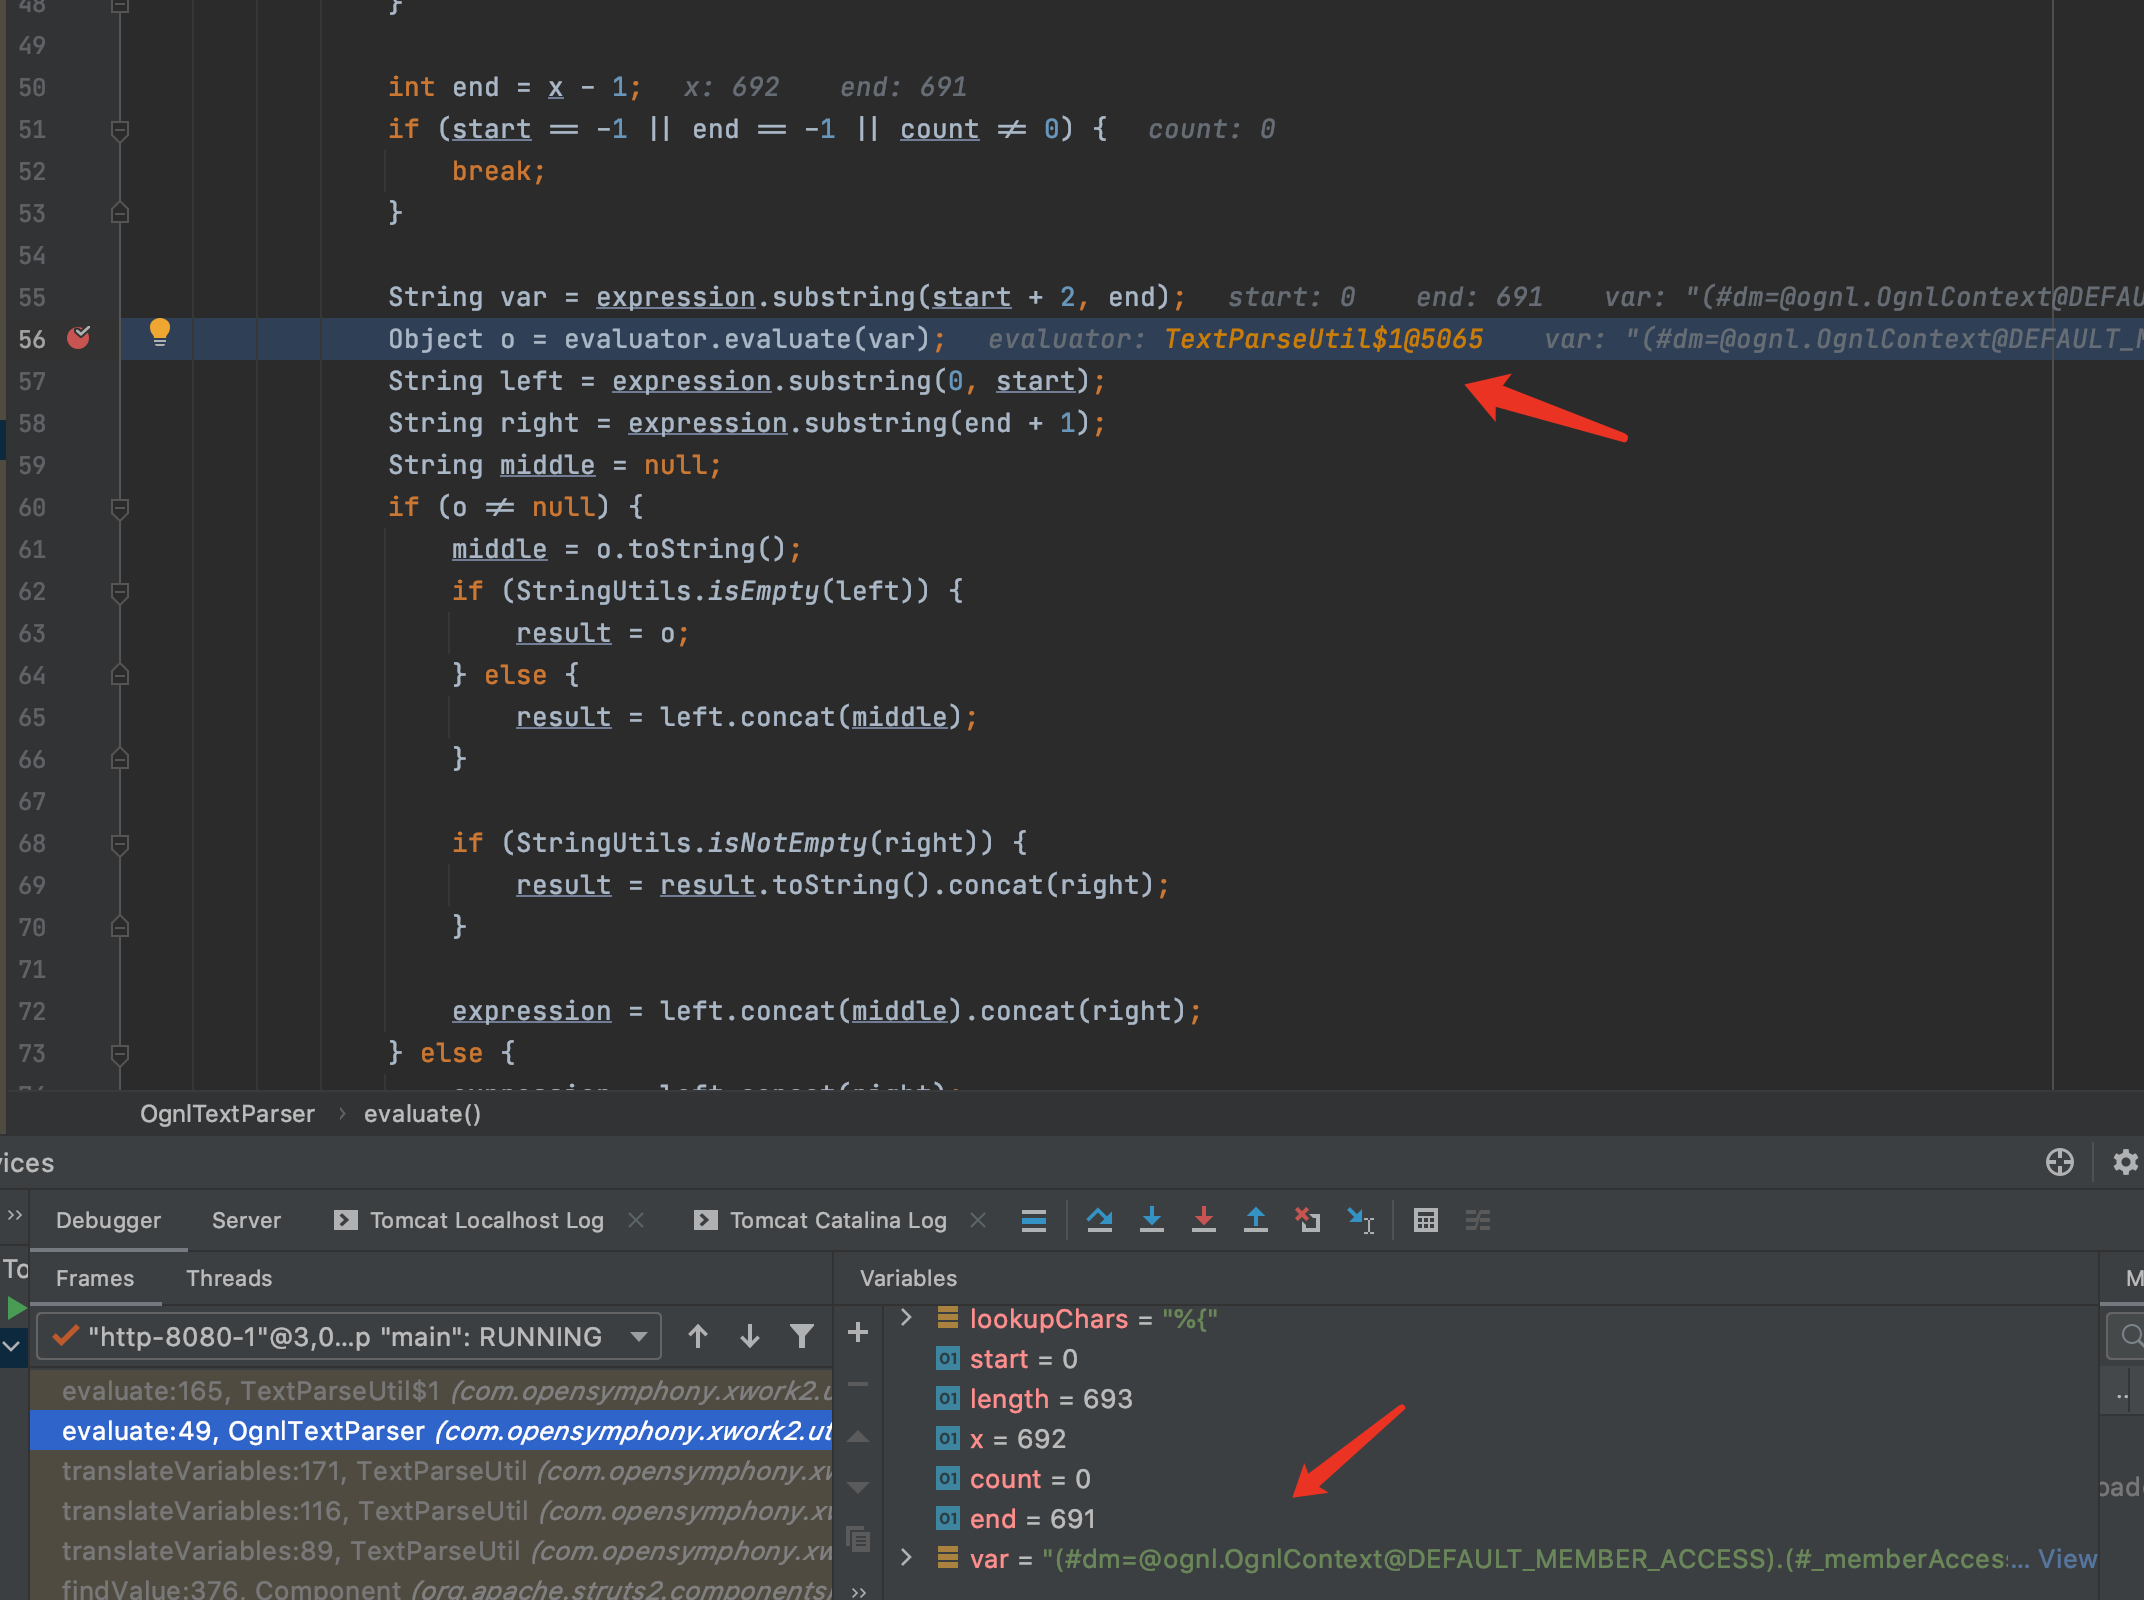Image resolution: width=2144 pixels, height=1600 pixels.
Task: Click the duplicate watch icon
Action: click(x=858, y=1539)
